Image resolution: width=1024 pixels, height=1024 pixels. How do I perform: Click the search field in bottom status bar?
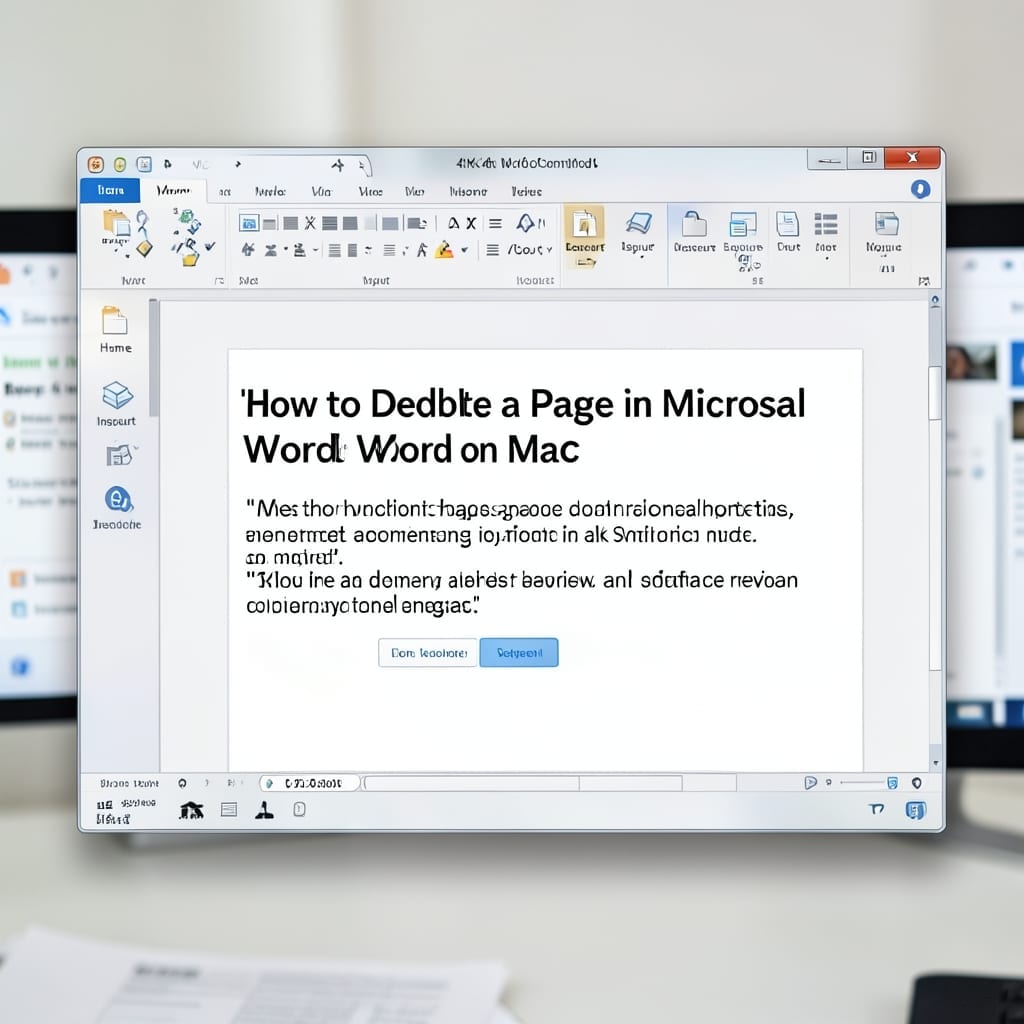(310, 782)
